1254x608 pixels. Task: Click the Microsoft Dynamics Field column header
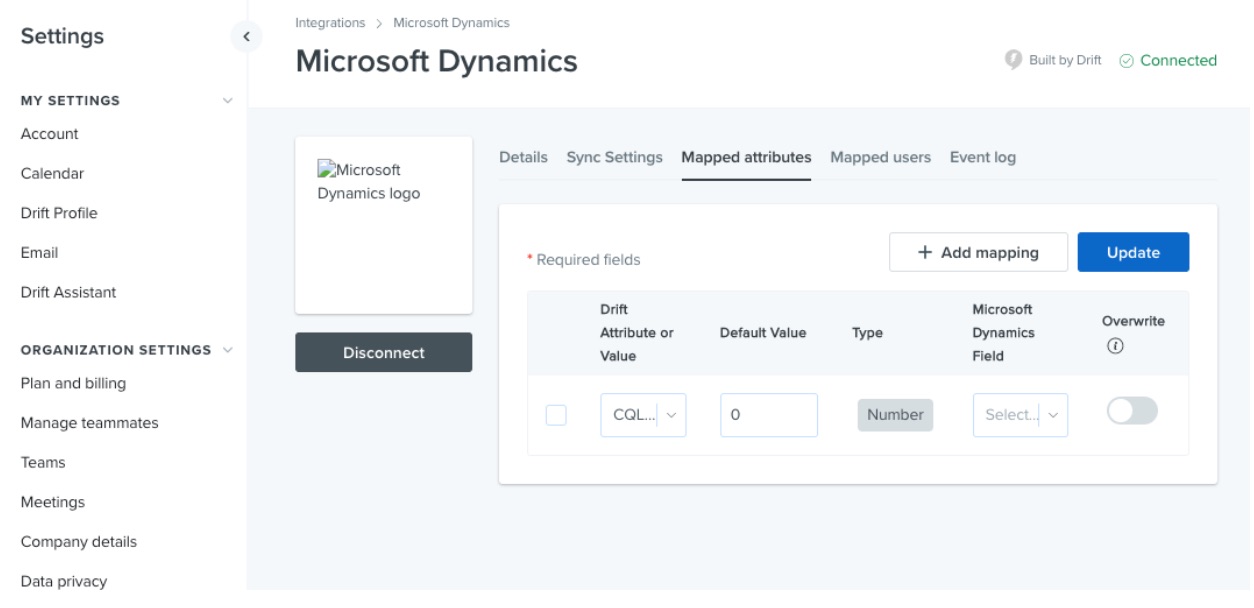tap(1003, 332)
